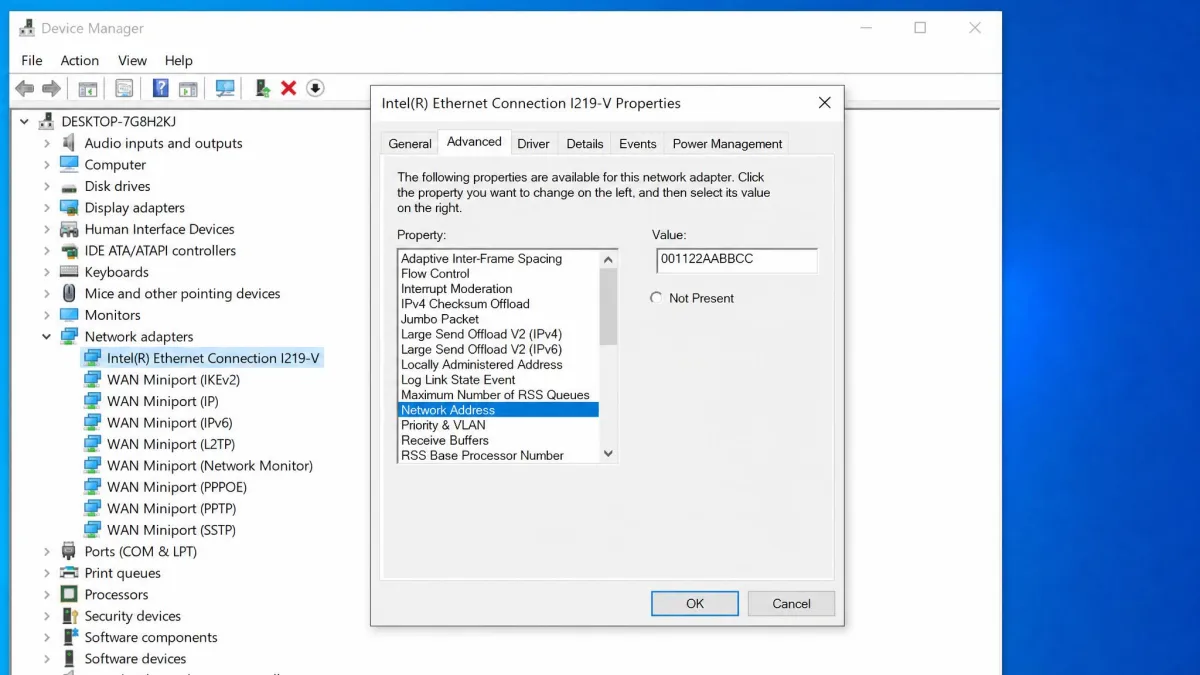Click the Keyboards category icon
This screenshot has height=675, width=1200.
[69, 272]
